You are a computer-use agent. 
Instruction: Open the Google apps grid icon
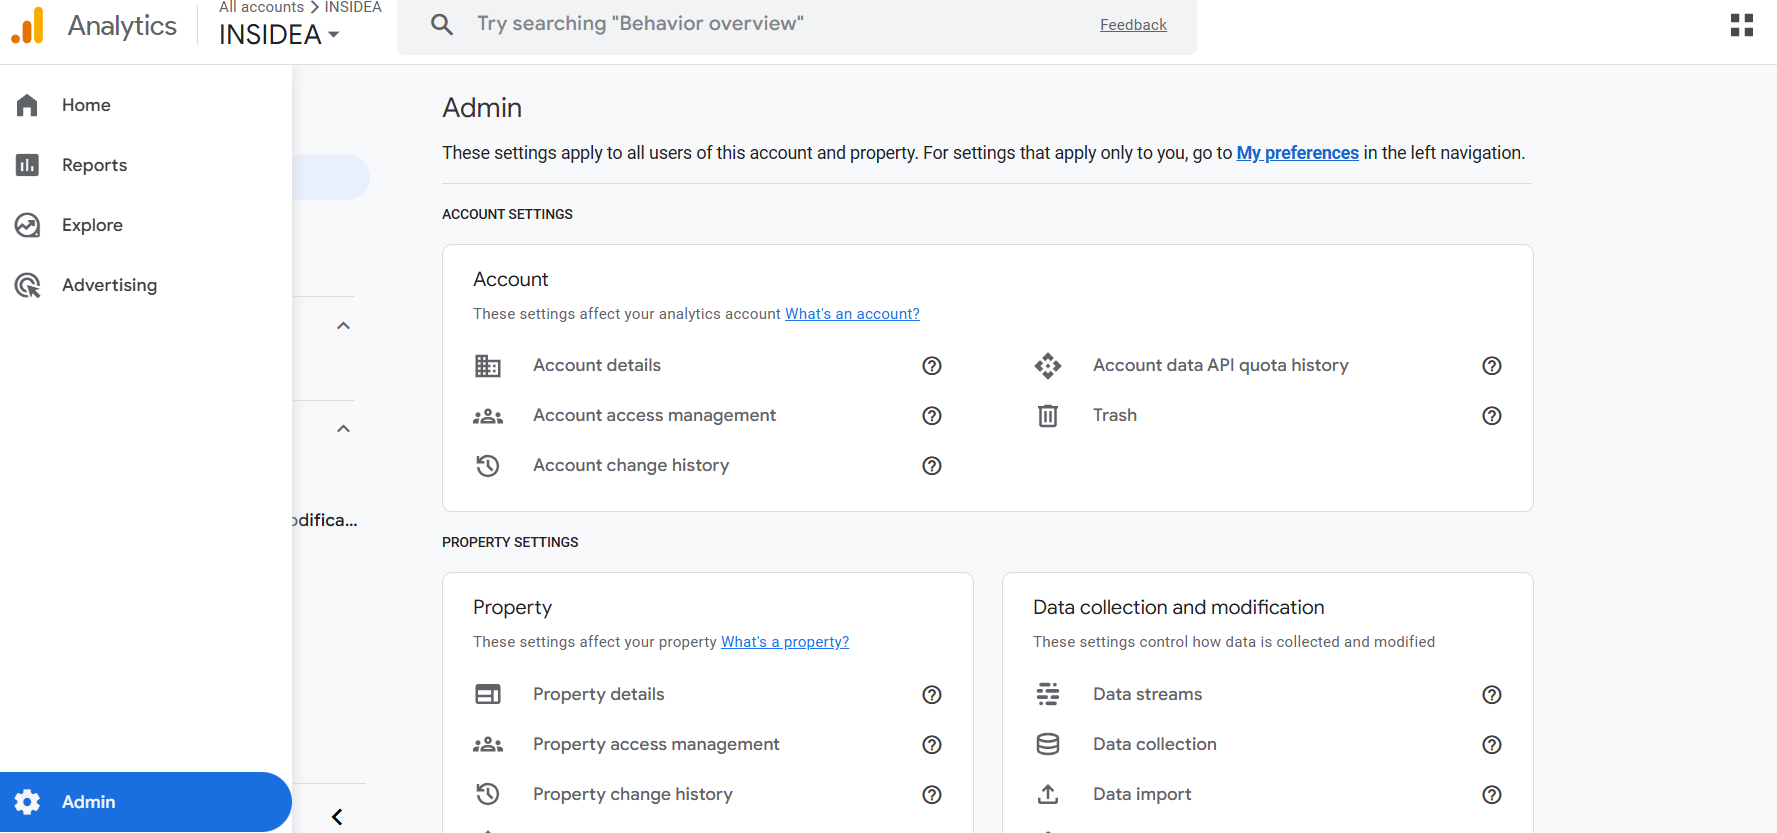1742,25
